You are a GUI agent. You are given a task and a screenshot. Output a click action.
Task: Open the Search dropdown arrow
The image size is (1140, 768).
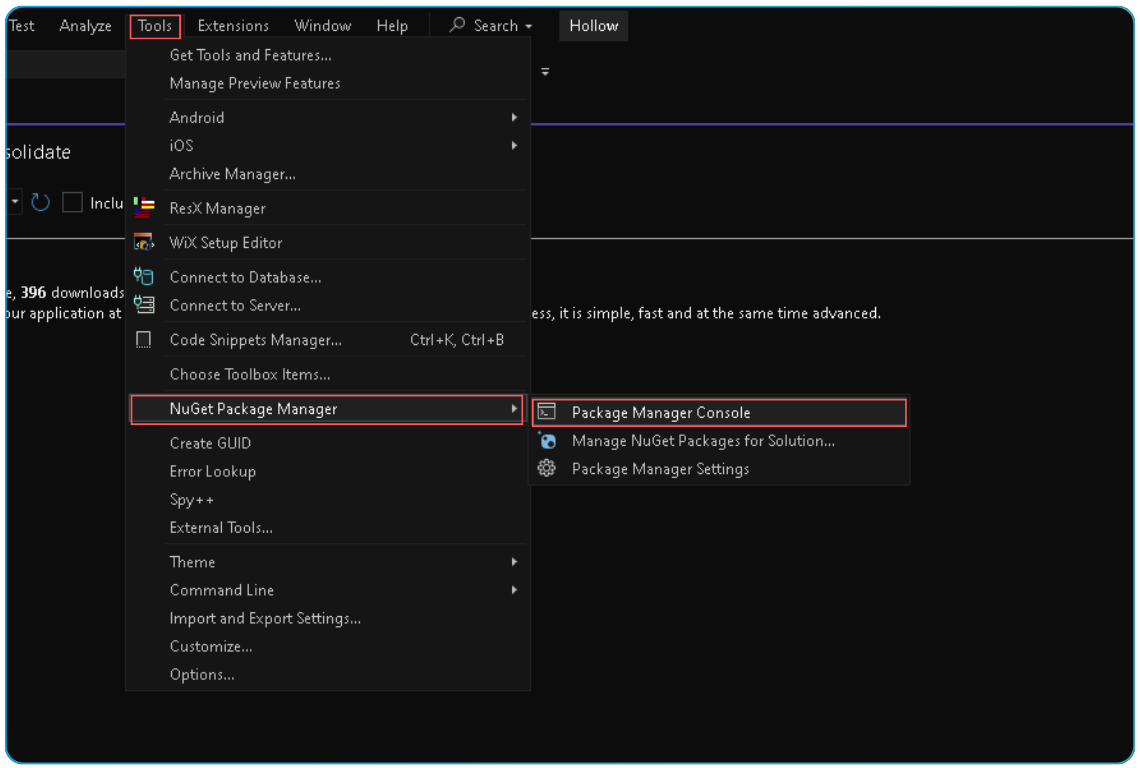[x=531, y=25]
